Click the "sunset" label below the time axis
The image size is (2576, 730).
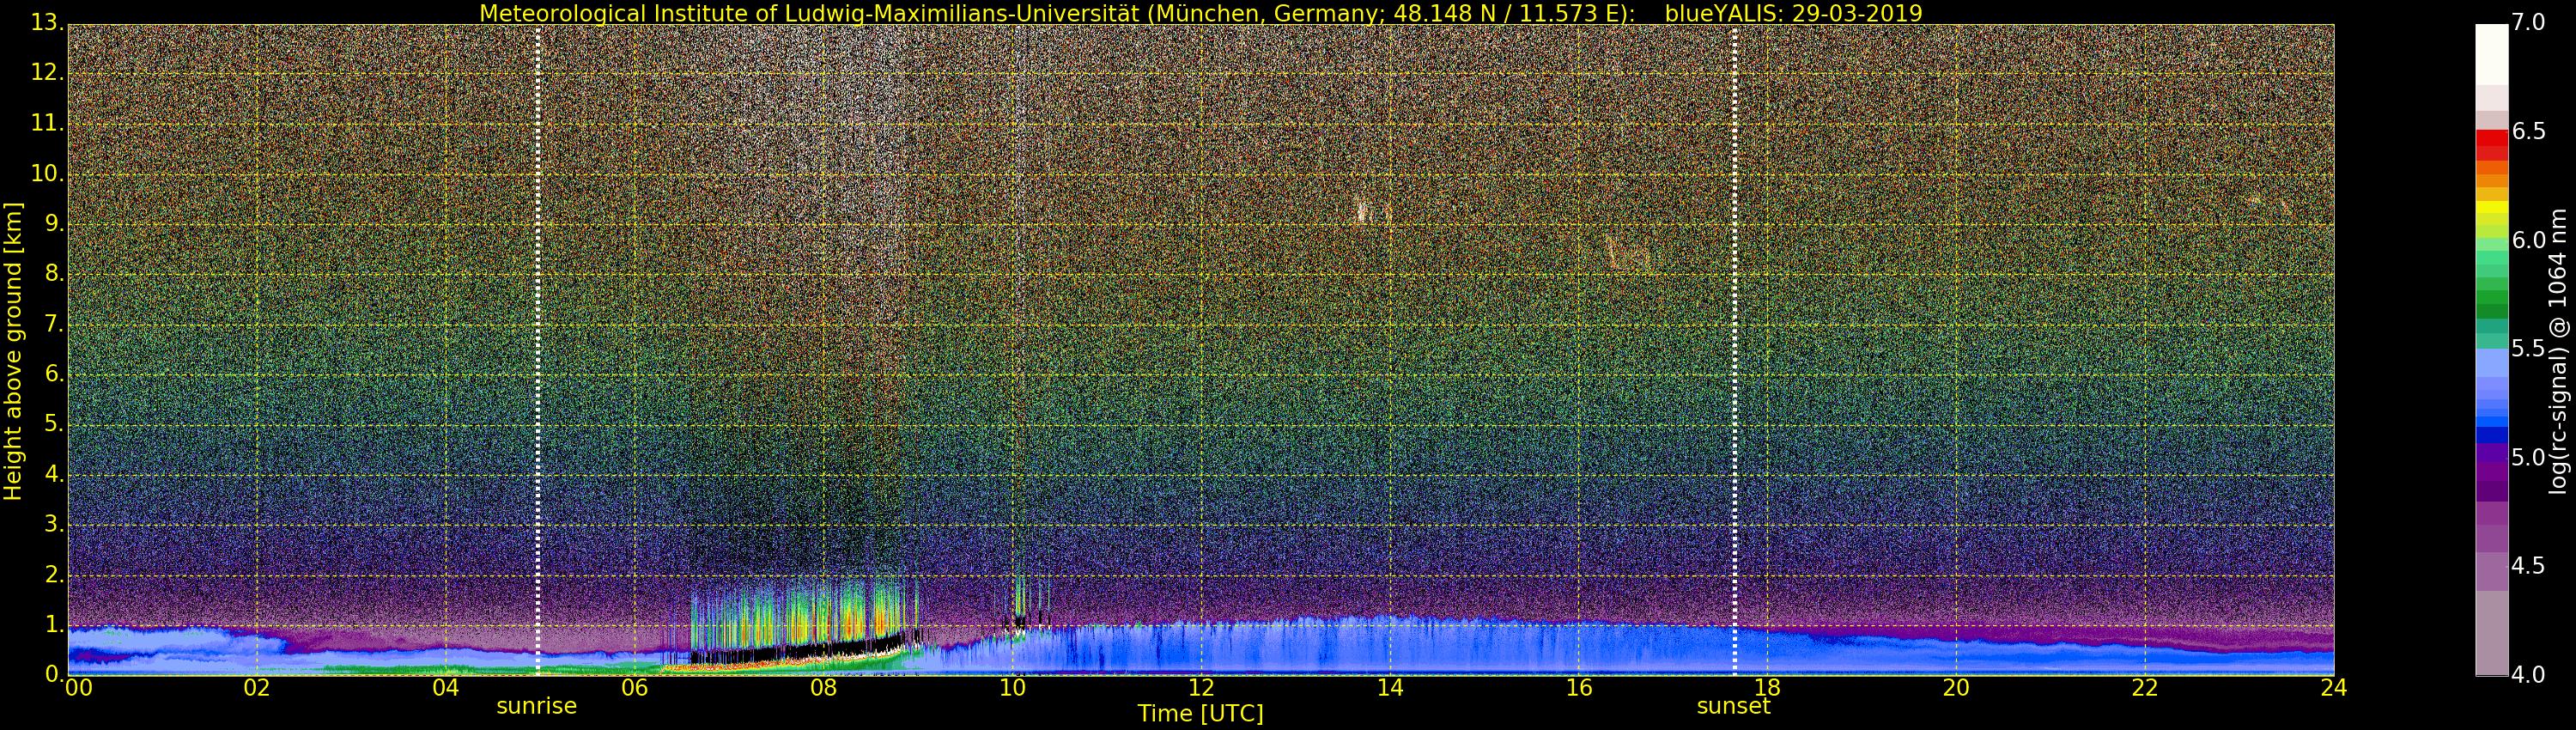click(1733, 706)
